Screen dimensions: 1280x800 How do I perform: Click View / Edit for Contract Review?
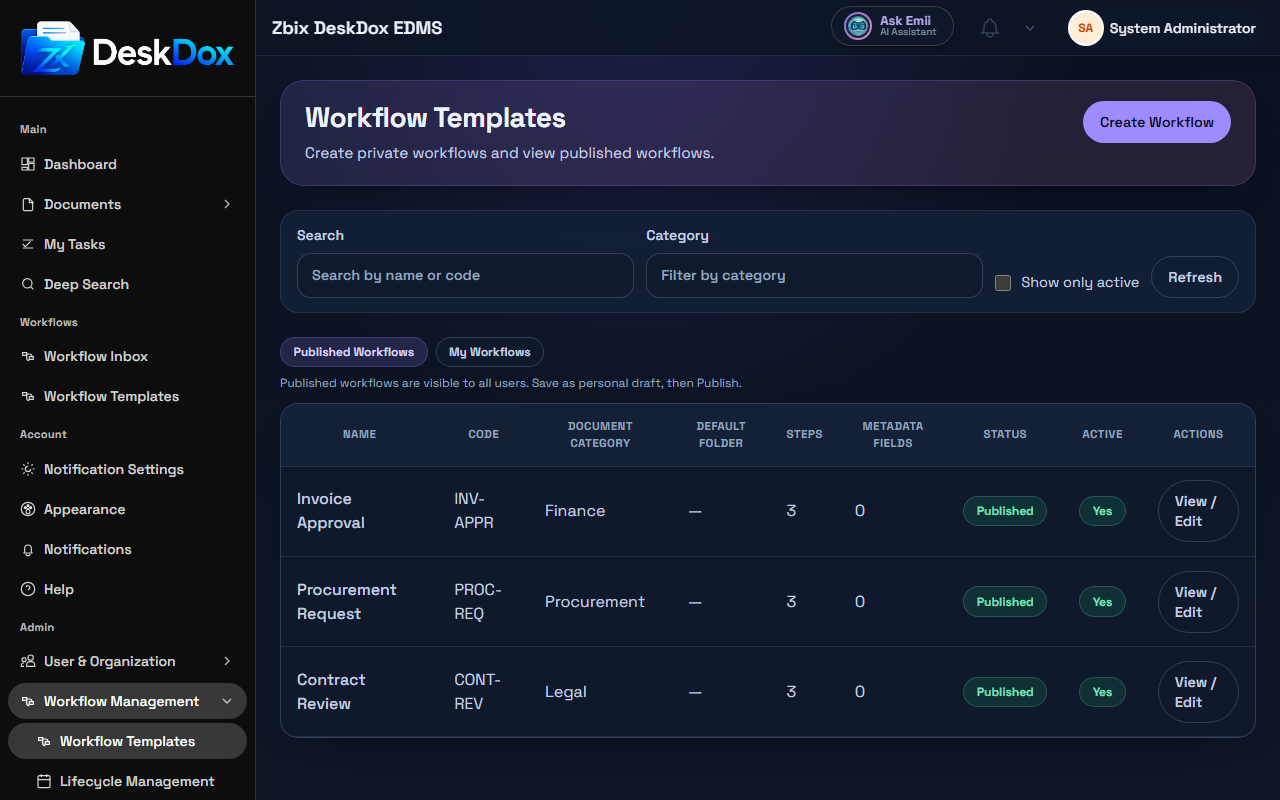coord(1198,692)
